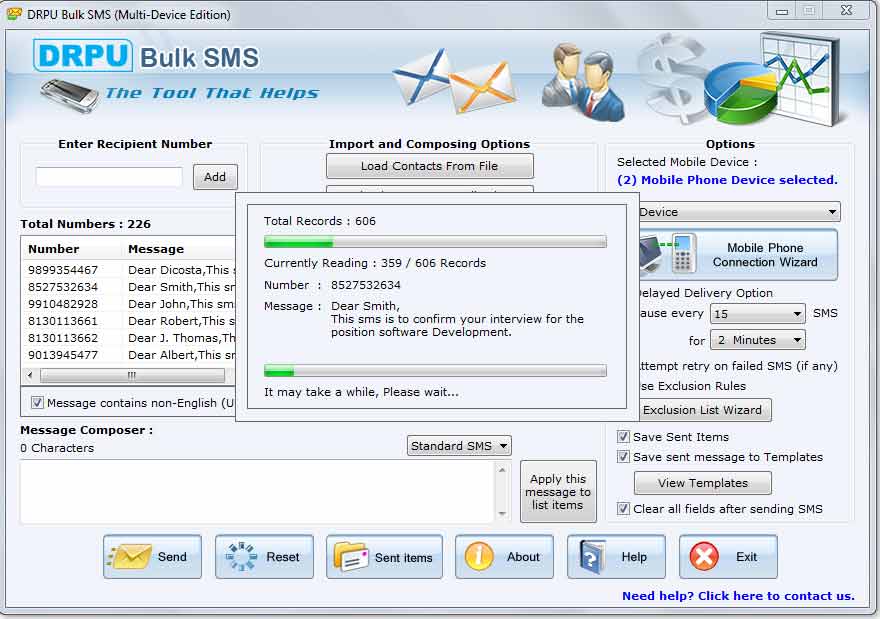Click Load Contacts From File
This screenshot has height=619, width=880.
(429, 166)
